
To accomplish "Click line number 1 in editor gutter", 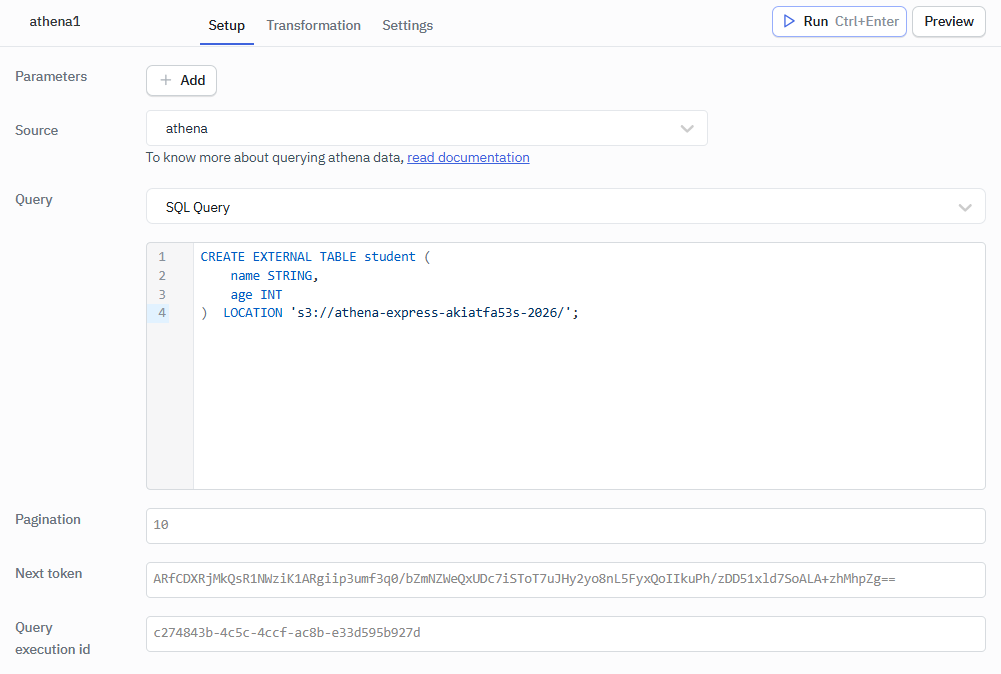I will 161,257.
